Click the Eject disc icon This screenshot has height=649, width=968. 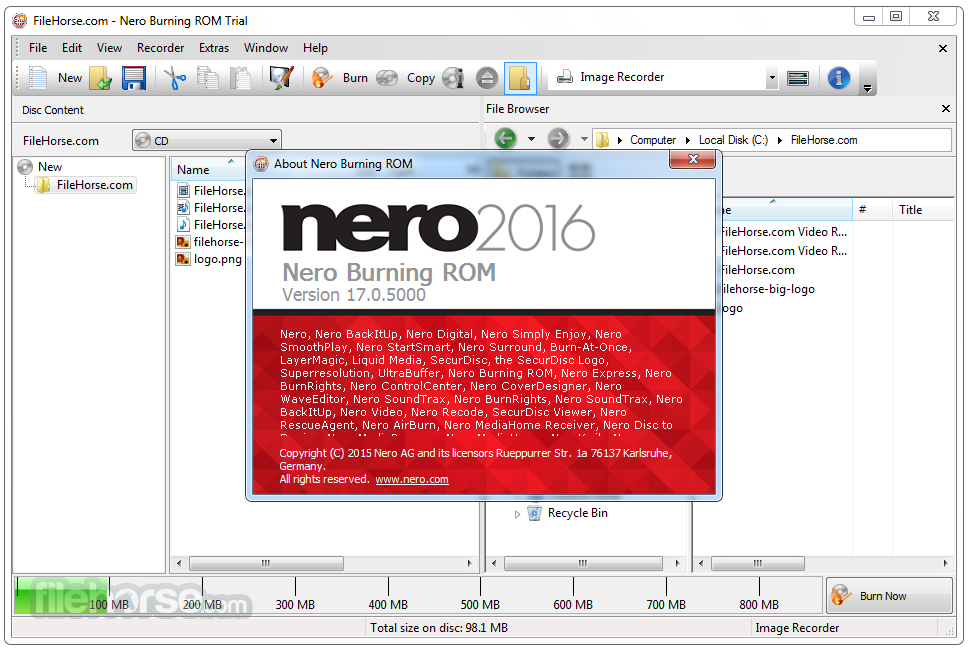[487, 78]
